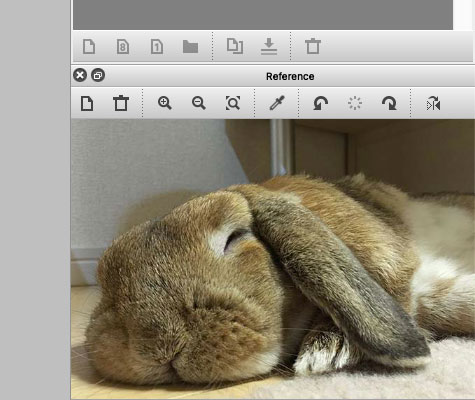Flip the reference image horizontally

[x=433, y=103]
